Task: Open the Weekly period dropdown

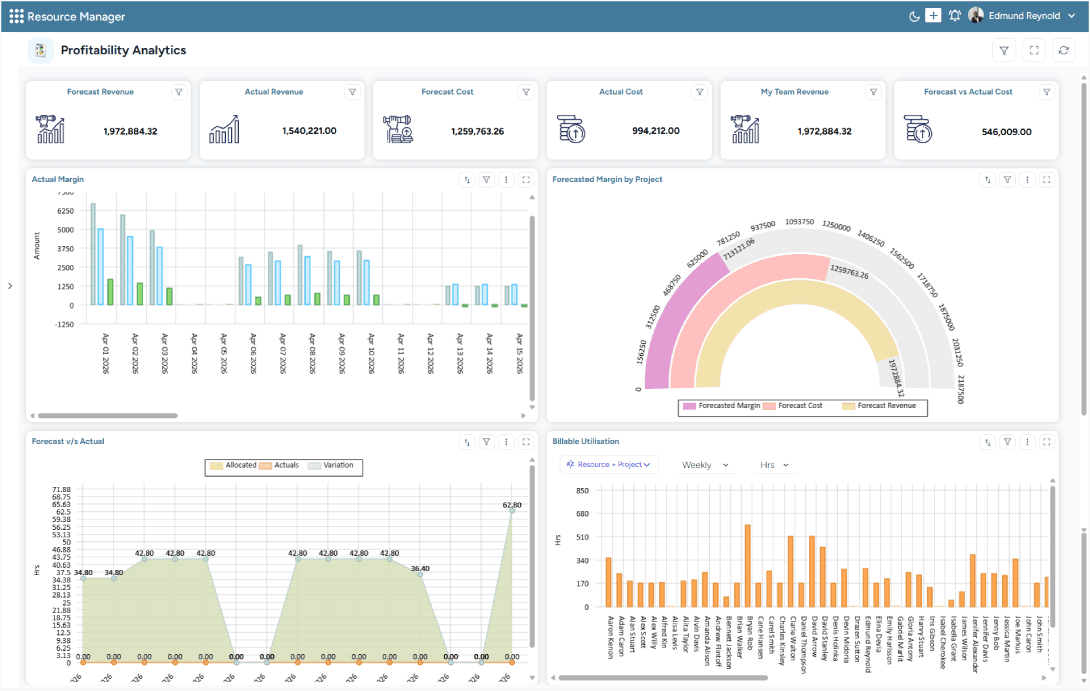Action: 705,465
